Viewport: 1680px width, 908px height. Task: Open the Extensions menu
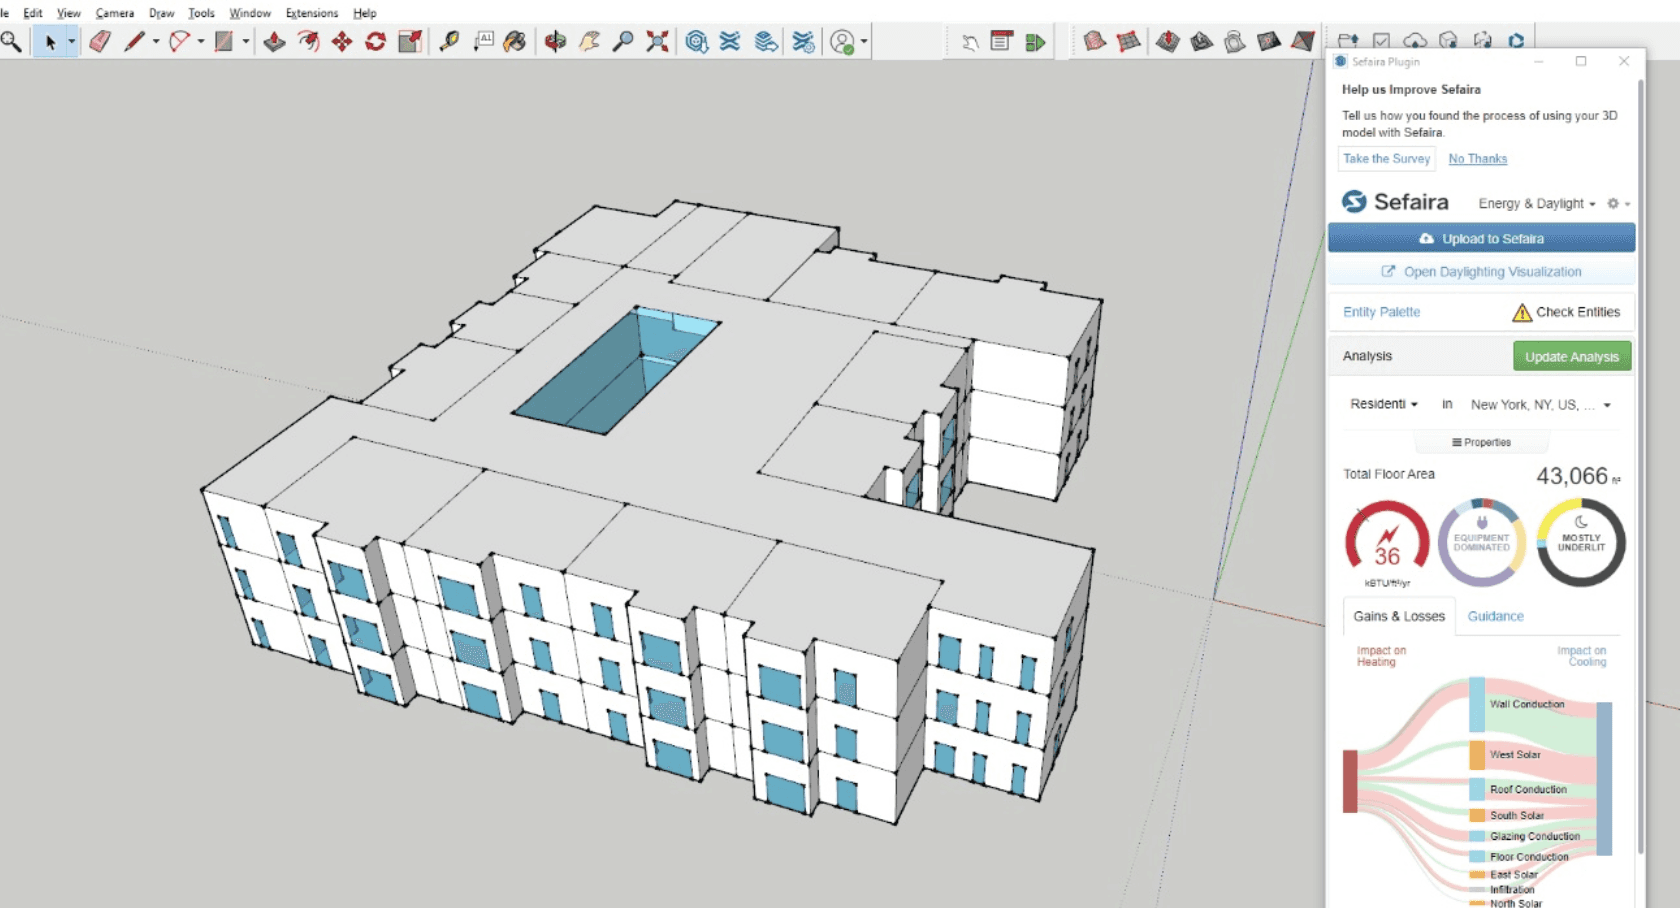click(311, 13)
